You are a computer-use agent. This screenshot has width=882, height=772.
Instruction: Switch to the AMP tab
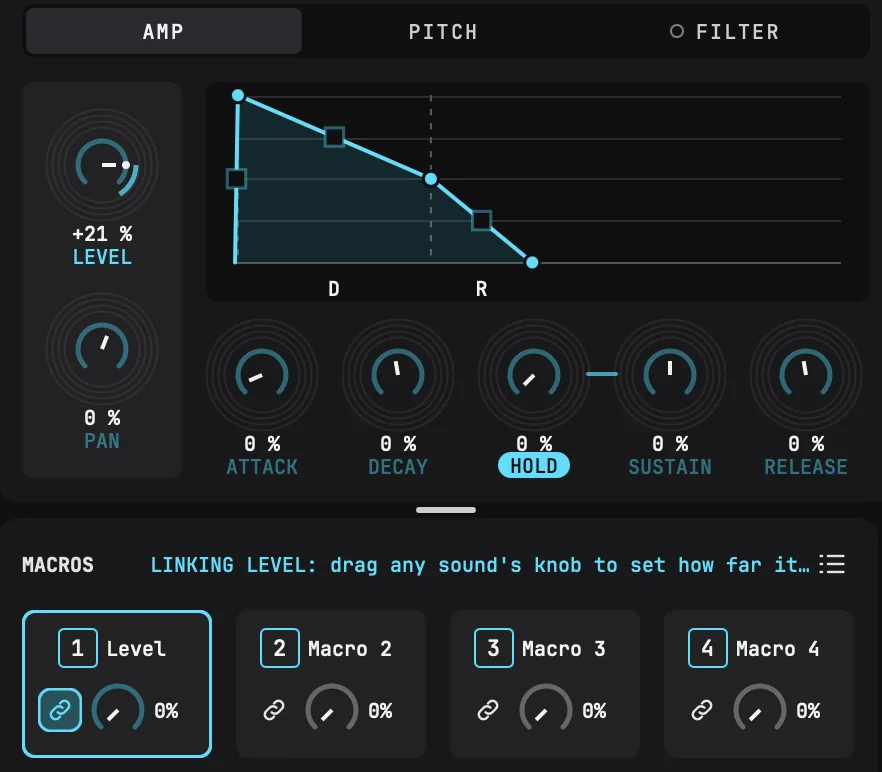[164, 32]
